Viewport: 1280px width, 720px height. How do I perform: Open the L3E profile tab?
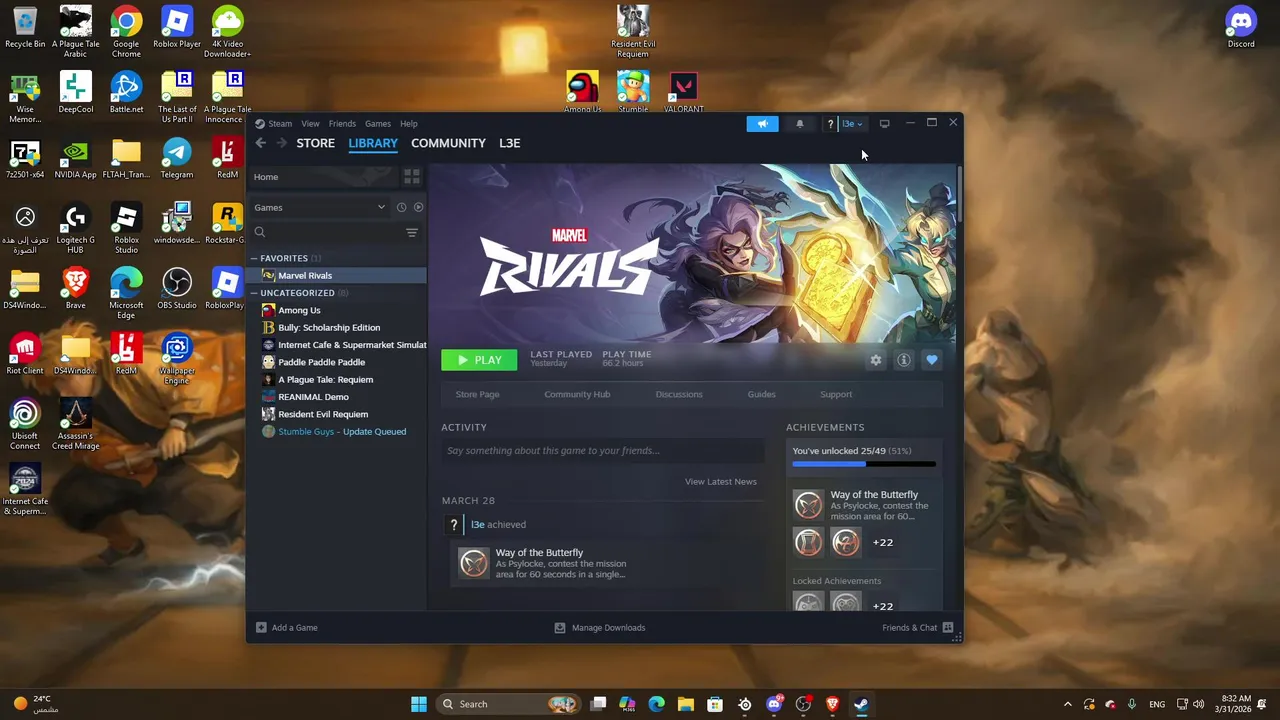(x=510, y=143)
